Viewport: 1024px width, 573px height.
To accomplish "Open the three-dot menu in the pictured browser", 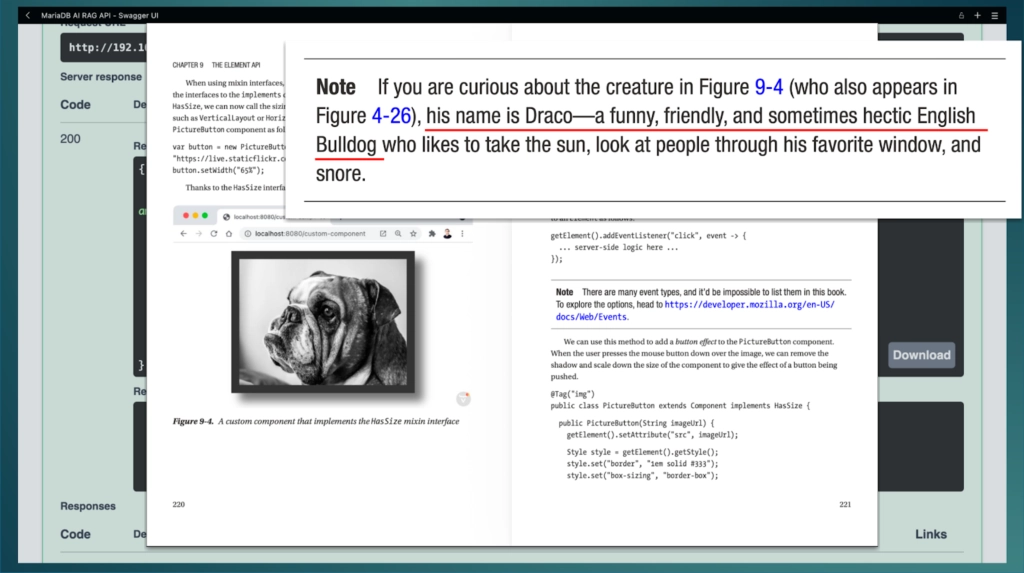I will point(462,233).
